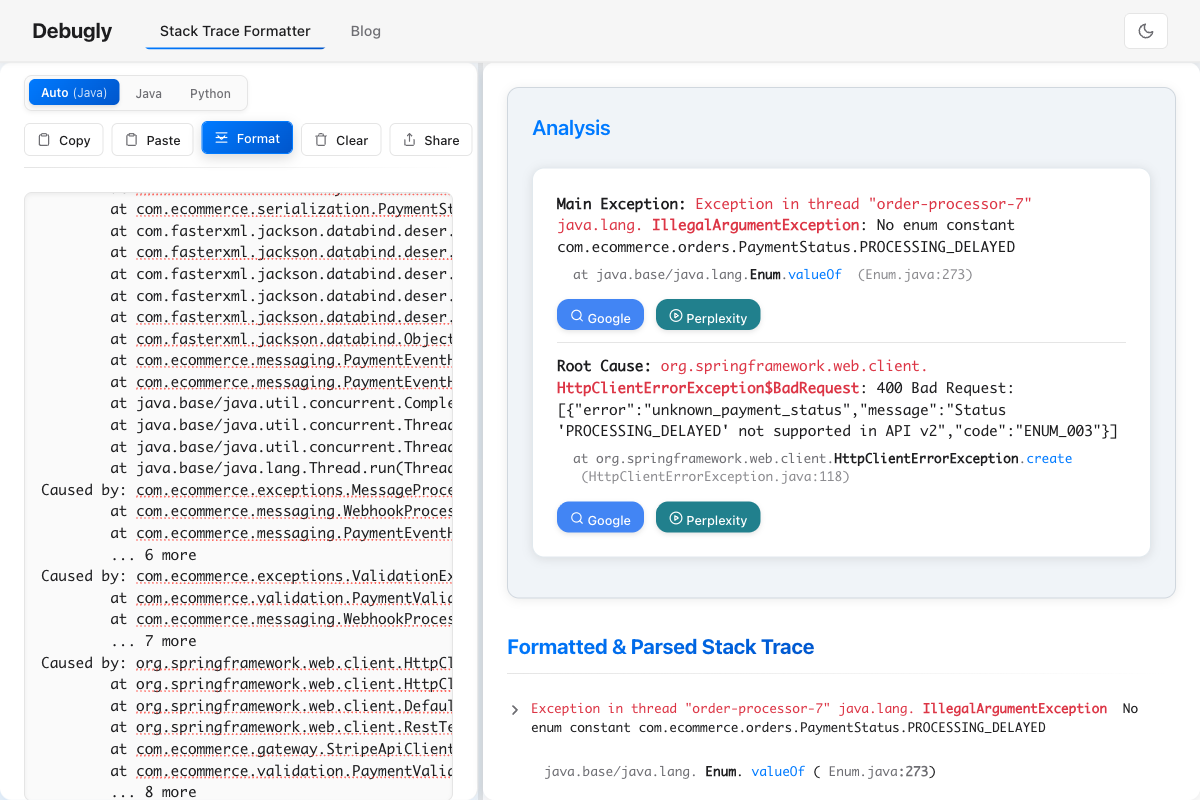Click the Debugly logo
Screen dimensions: 1200x800
[72, 31]
